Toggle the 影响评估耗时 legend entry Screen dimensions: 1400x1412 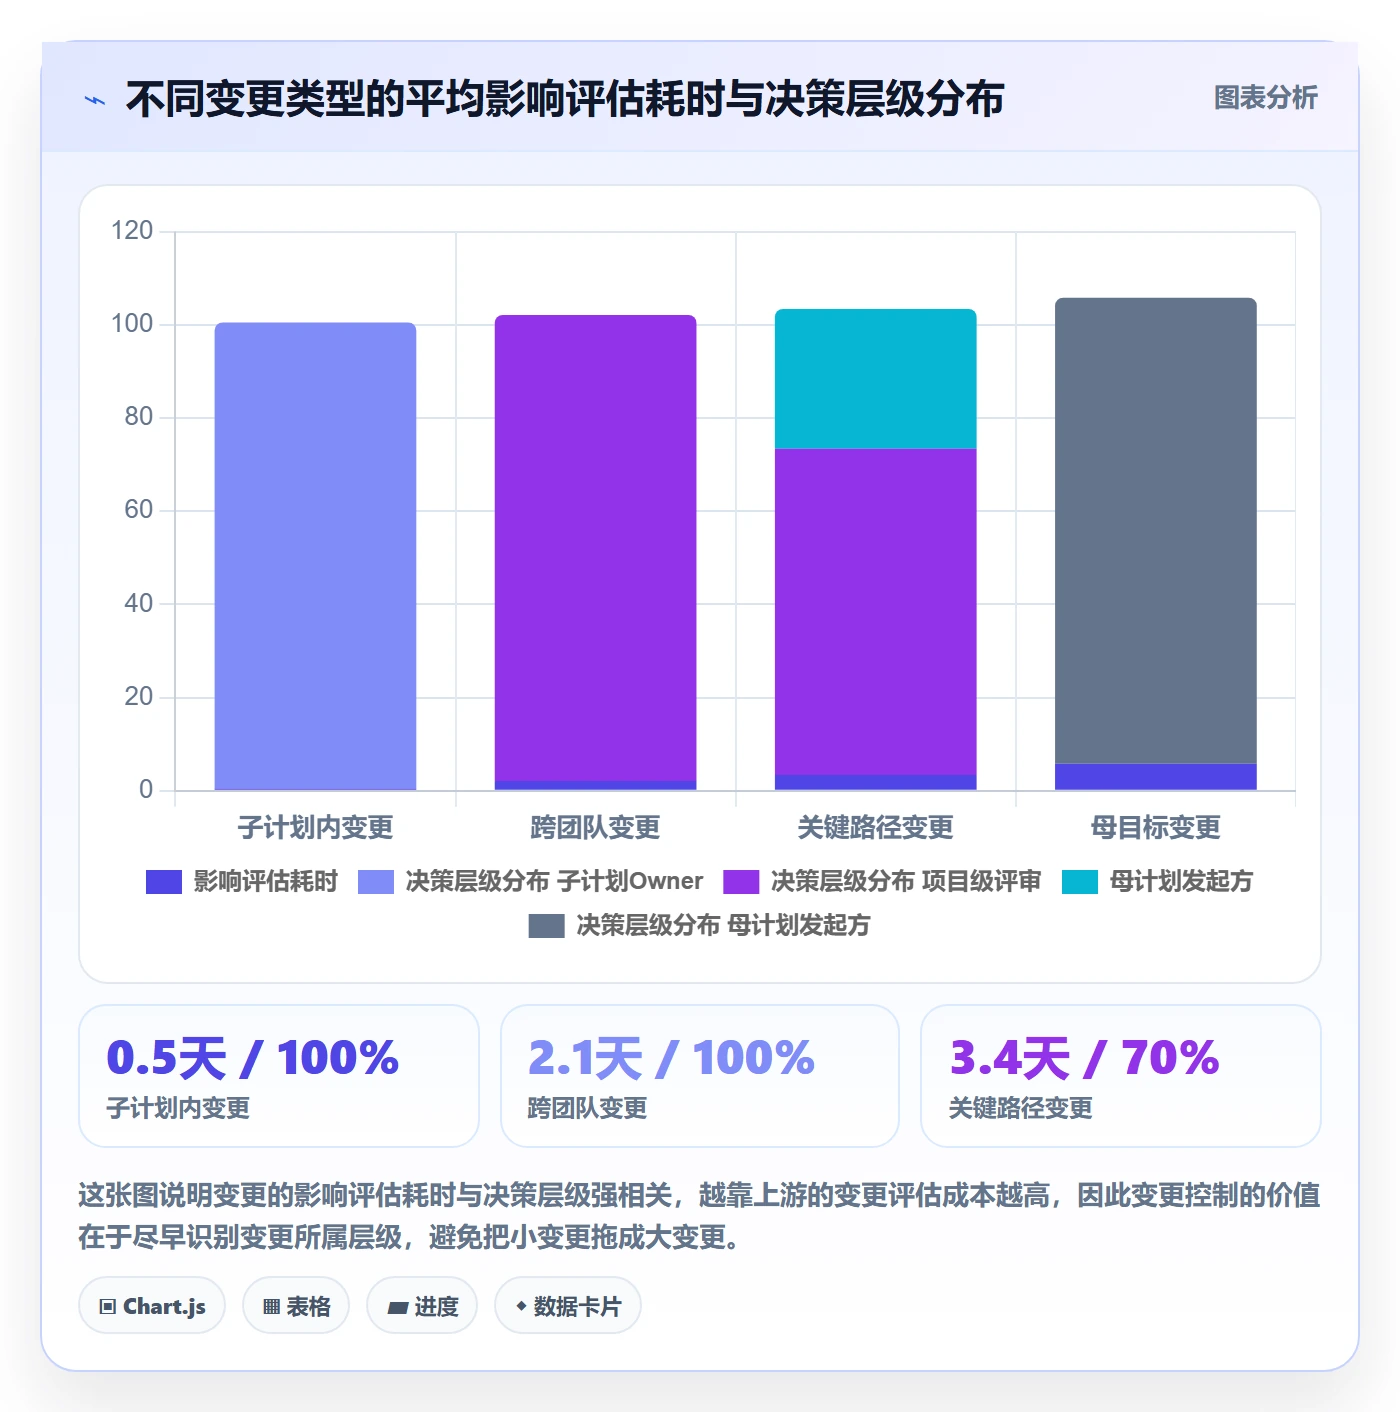coord(242,881)
